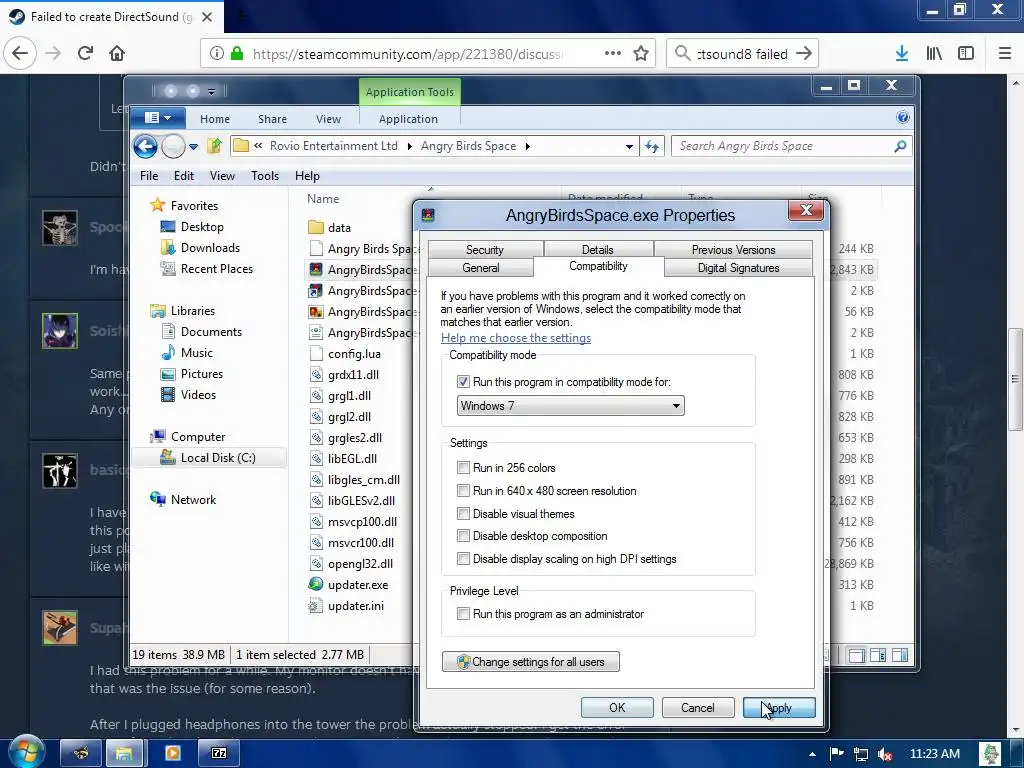Open Action Center flag tray icon

(x=837, y=754)
